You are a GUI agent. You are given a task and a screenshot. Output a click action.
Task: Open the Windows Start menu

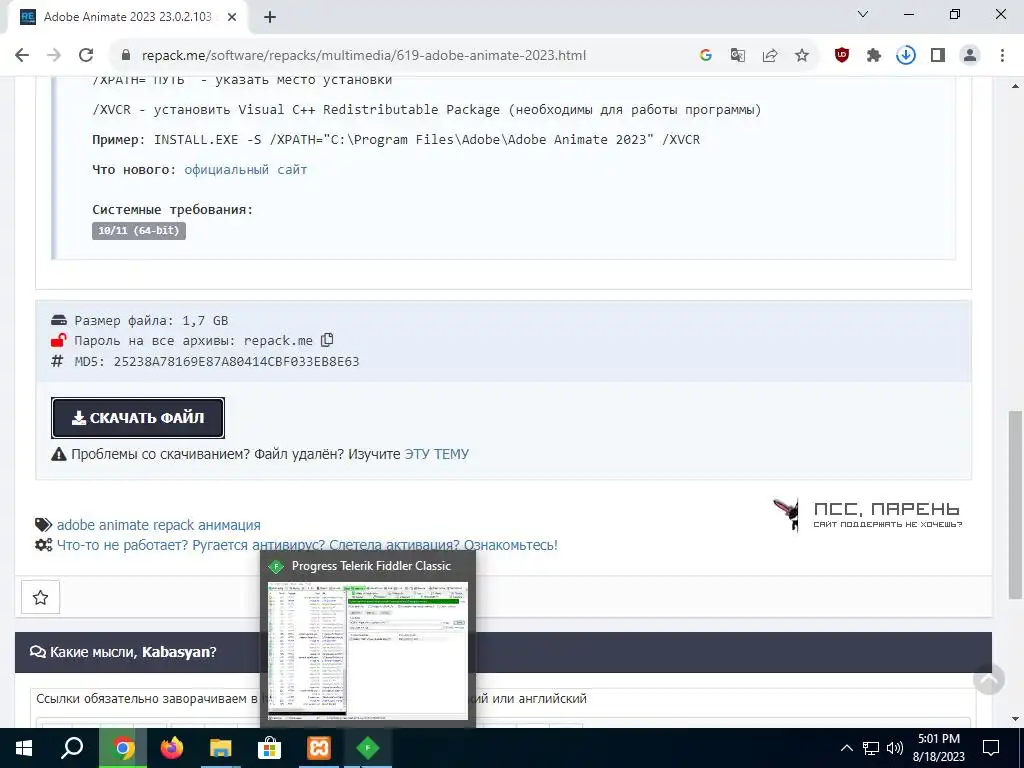point(24,748)
